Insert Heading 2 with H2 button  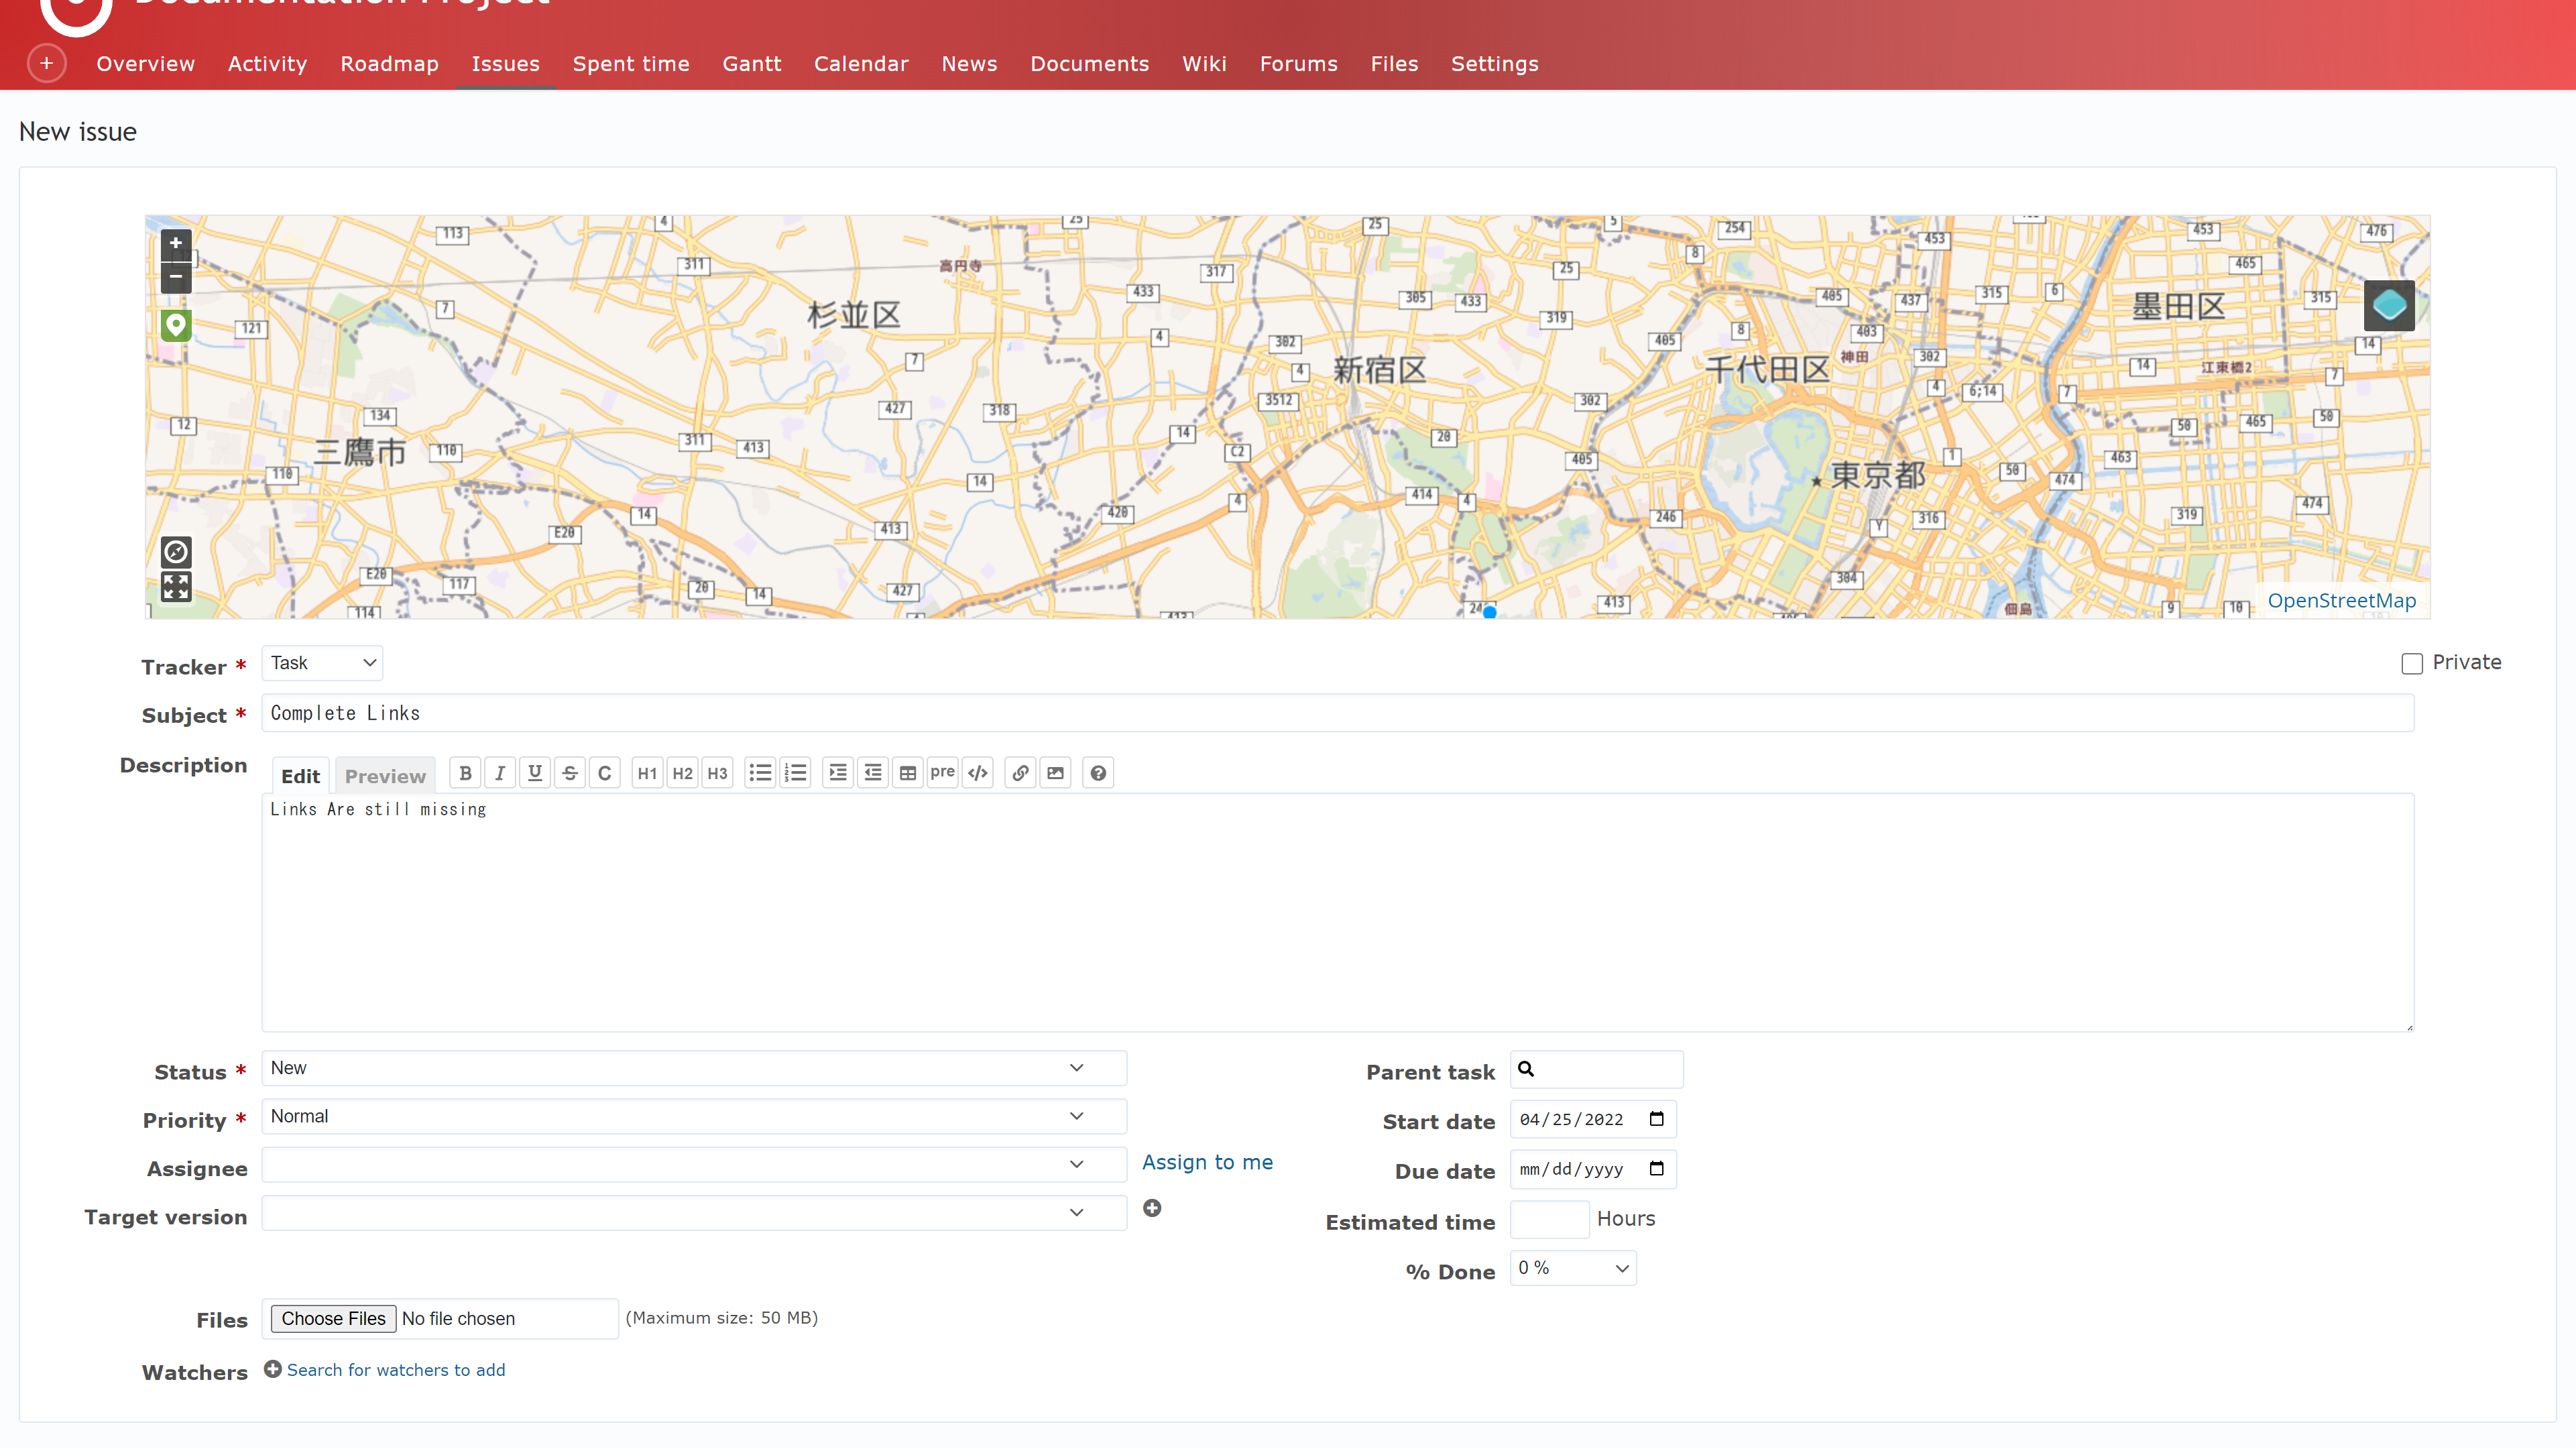click(x=682, y=773)
